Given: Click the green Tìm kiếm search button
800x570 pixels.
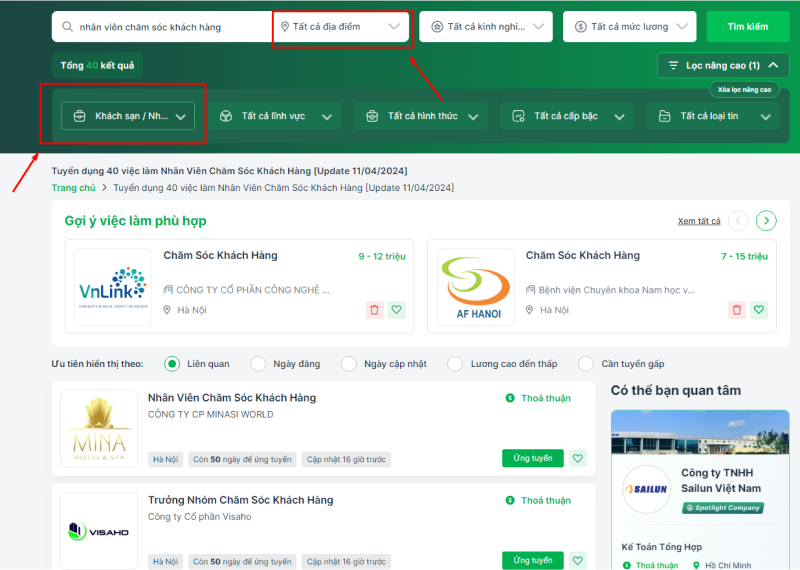Looking at the screenshot, I should click(x=748, y=27).
